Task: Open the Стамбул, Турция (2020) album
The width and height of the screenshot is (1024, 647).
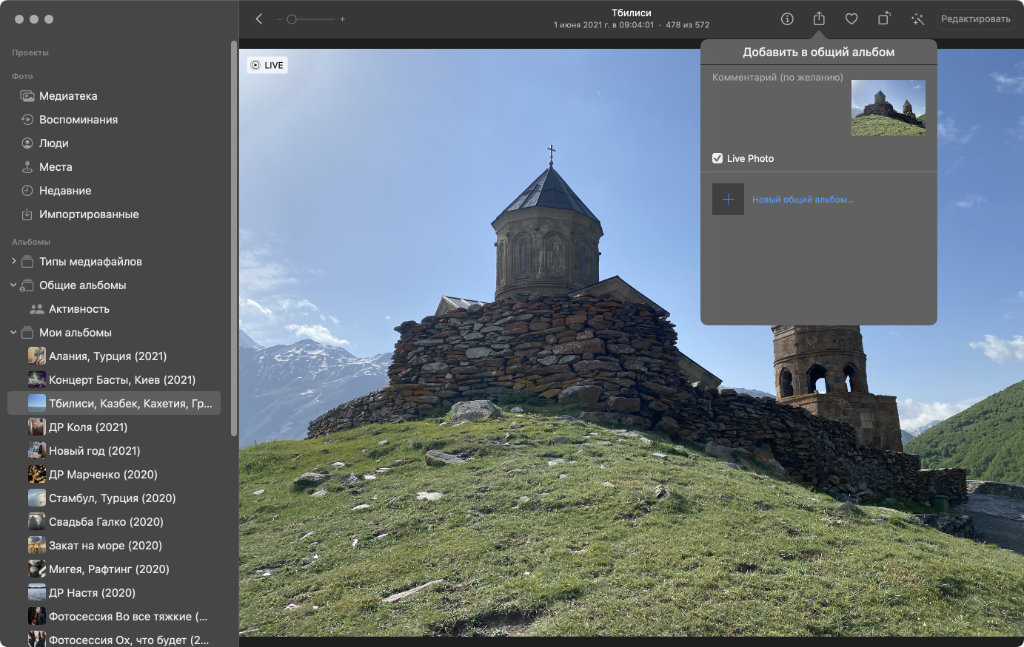Action: (x=112, y=498)
